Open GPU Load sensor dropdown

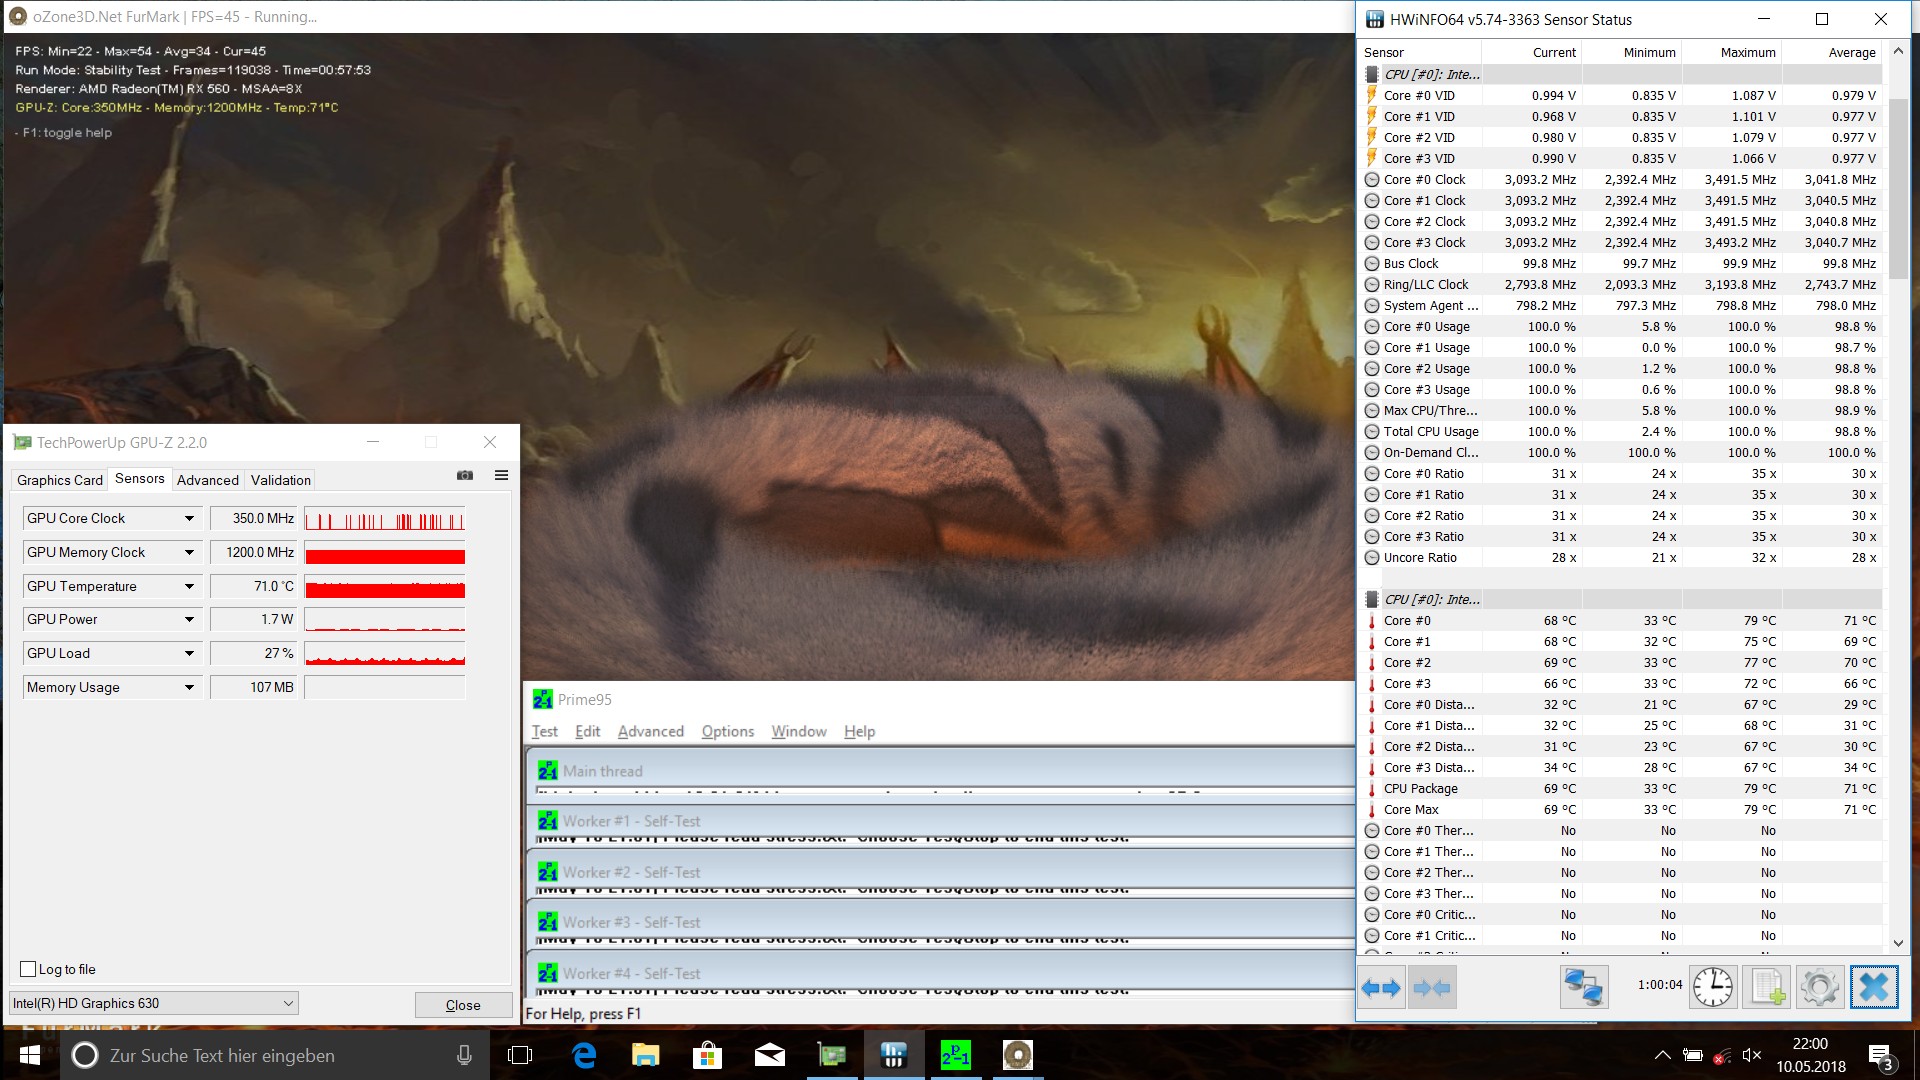click(189, 653)
